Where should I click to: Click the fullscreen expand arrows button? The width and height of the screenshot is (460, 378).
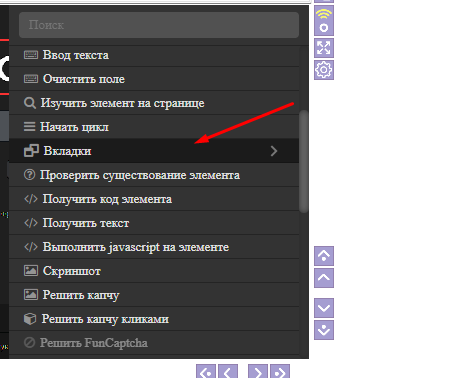(324, 48)
